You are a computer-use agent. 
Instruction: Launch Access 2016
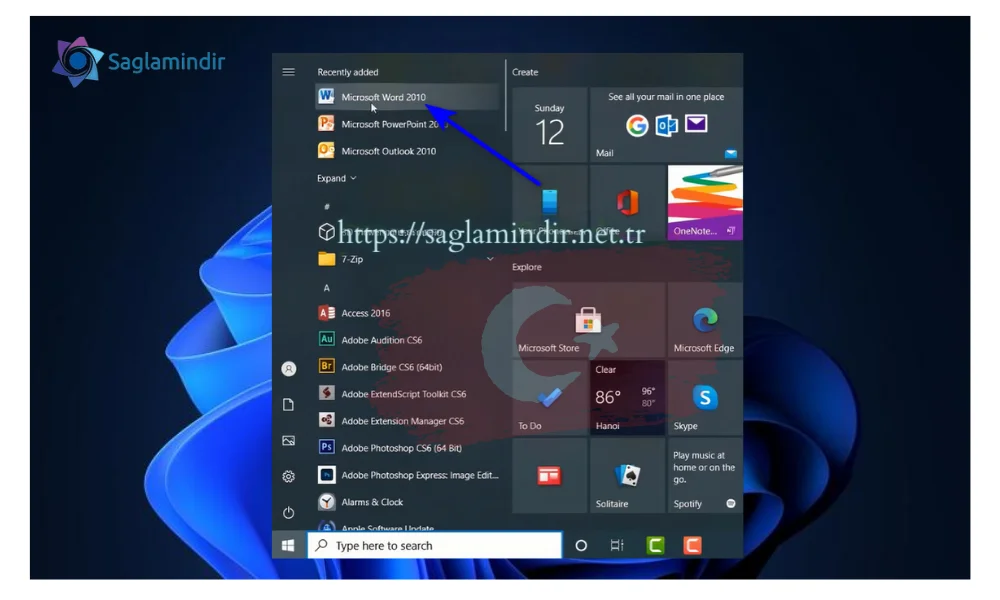(x=407, y=312)
